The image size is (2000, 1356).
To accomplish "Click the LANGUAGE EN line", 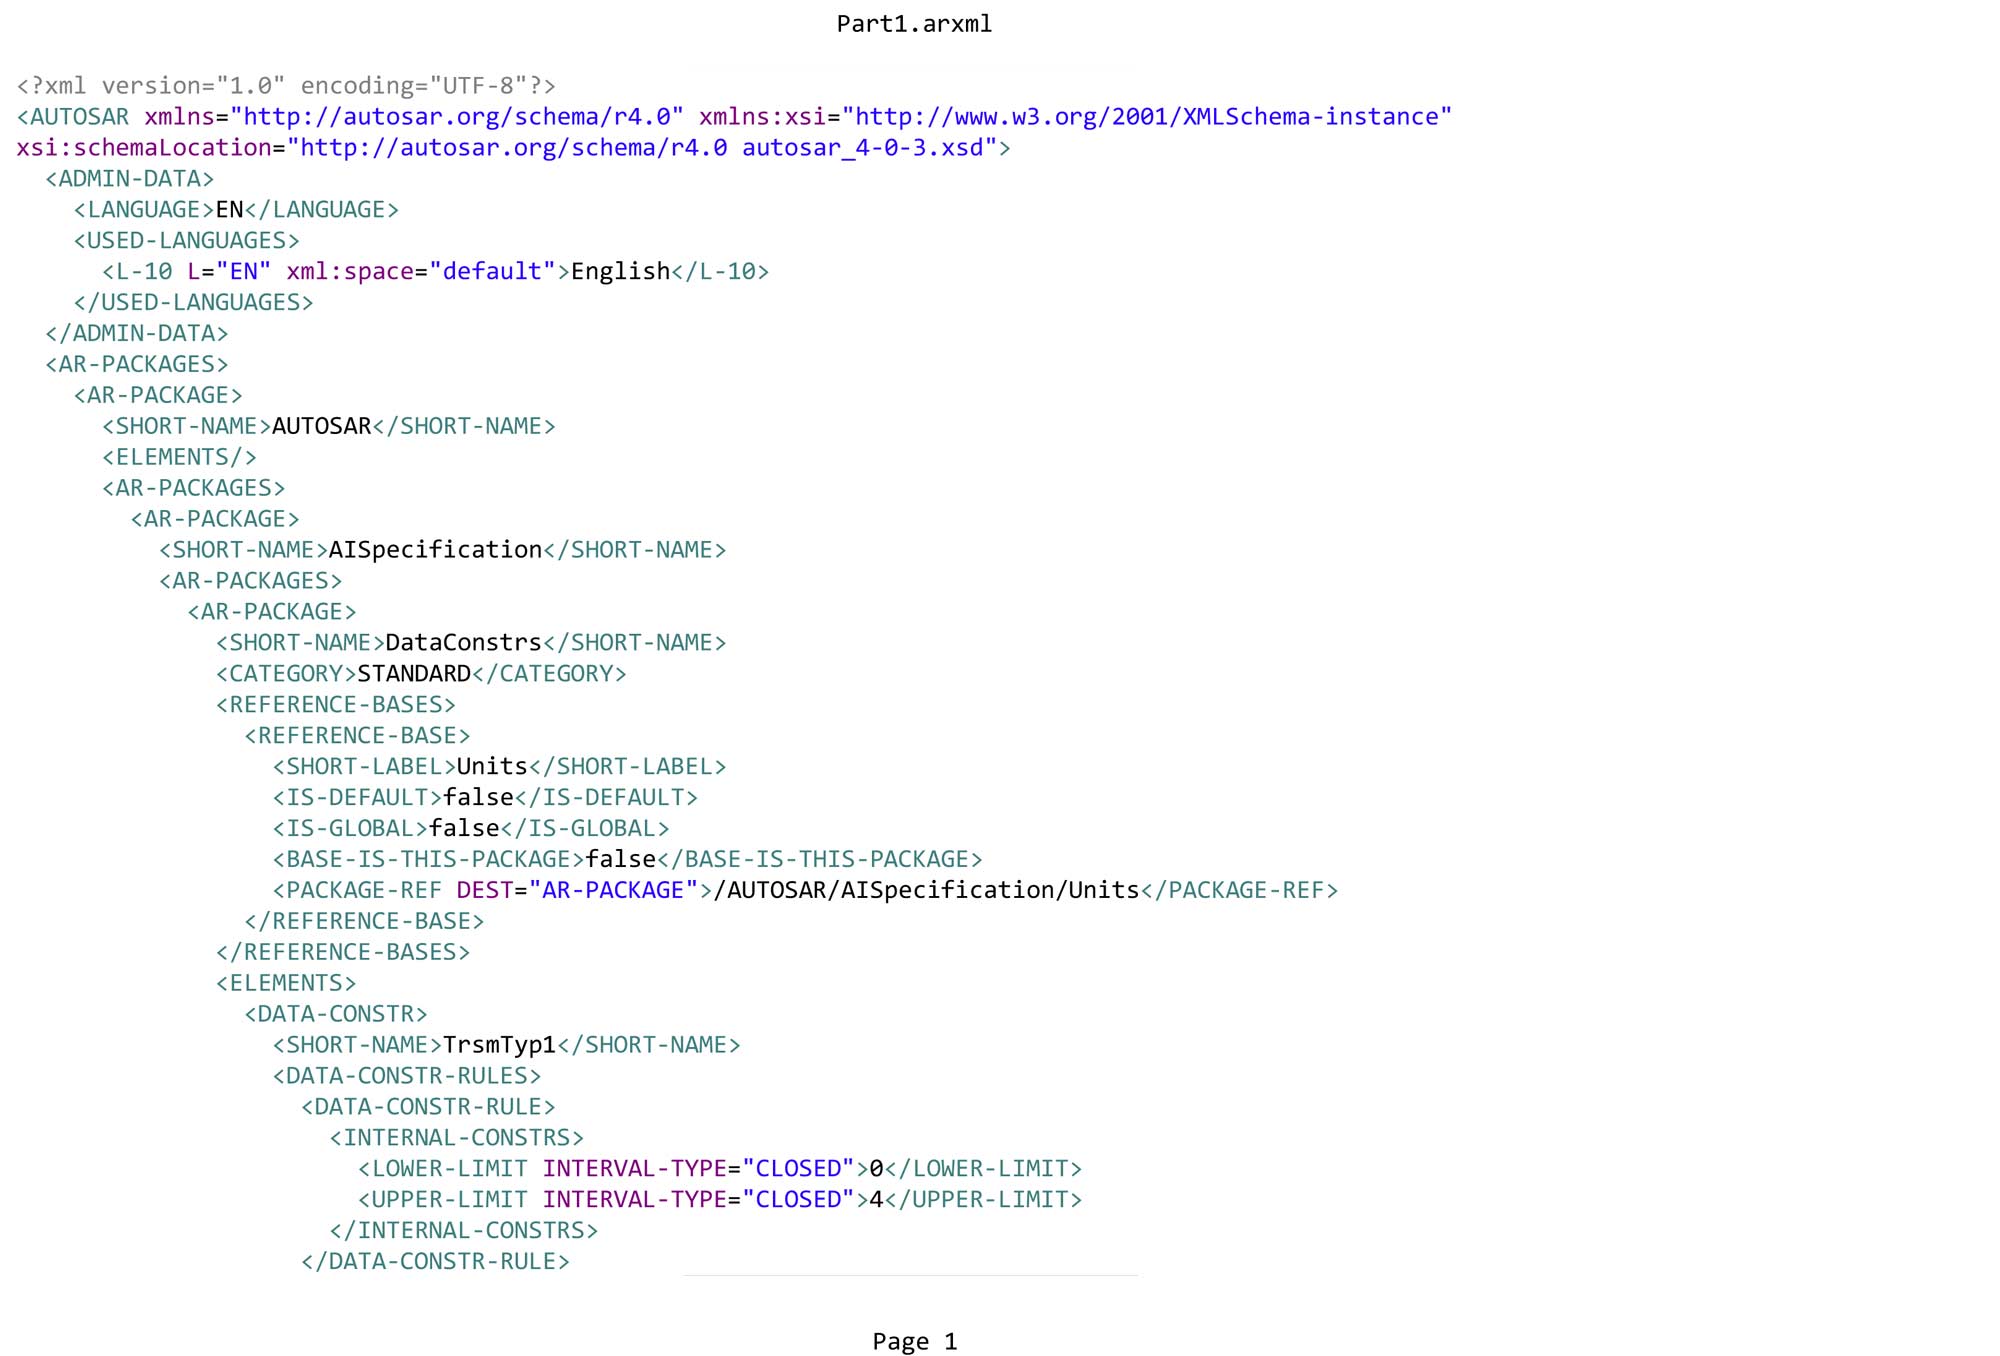I will [236, 210].
